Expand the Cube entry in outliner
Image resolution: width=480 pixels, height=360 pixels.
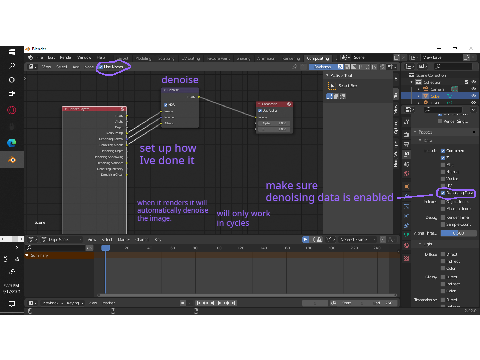point(419,96)
